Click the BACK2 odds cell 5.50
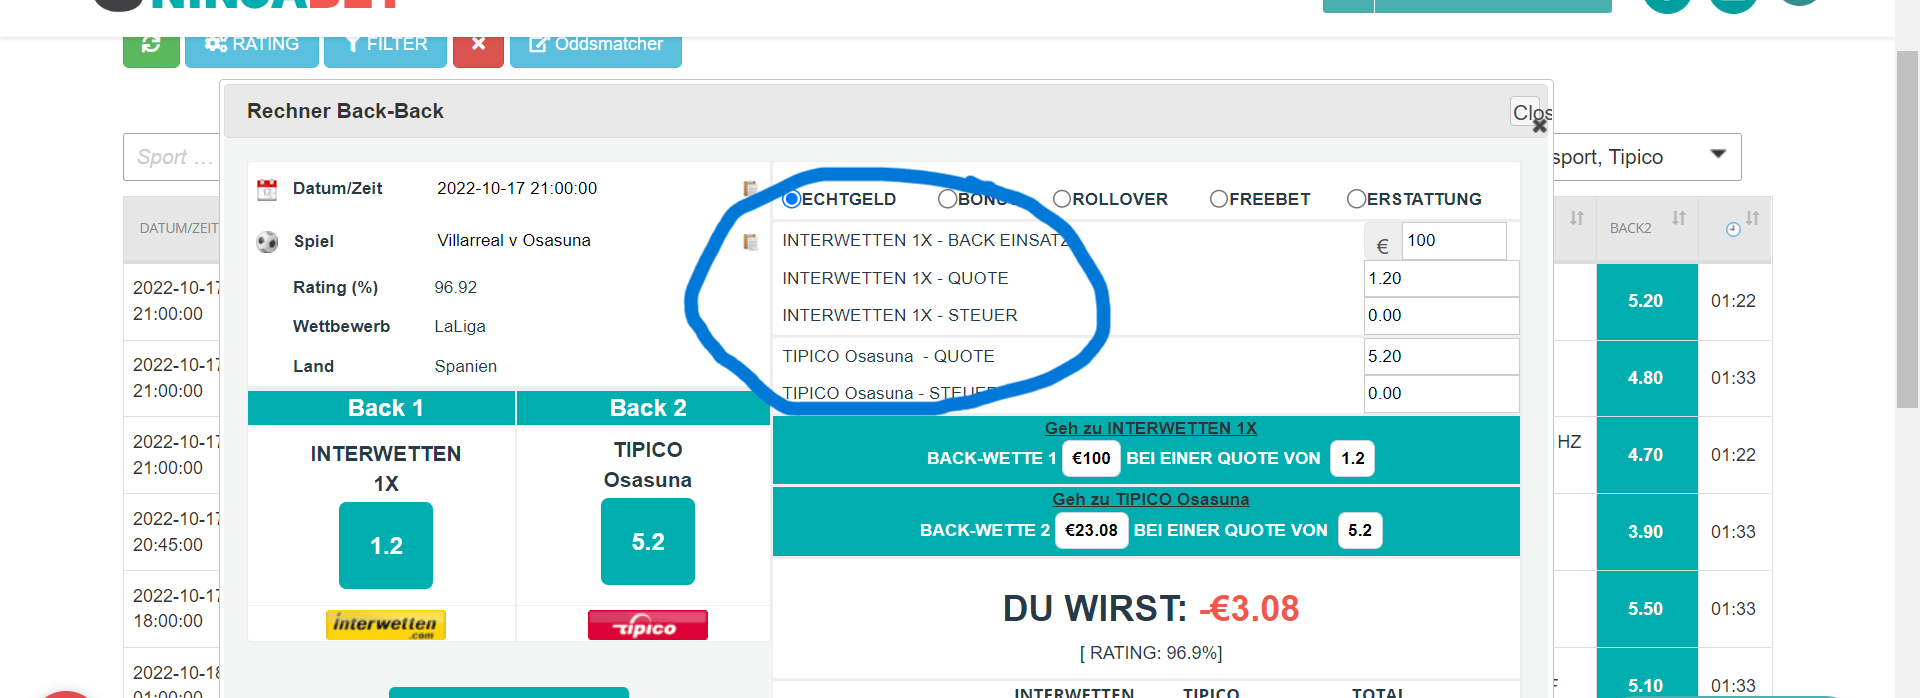Viewport: 1920px width, 698px height. pyautogui.click(x=1647, y=609)
